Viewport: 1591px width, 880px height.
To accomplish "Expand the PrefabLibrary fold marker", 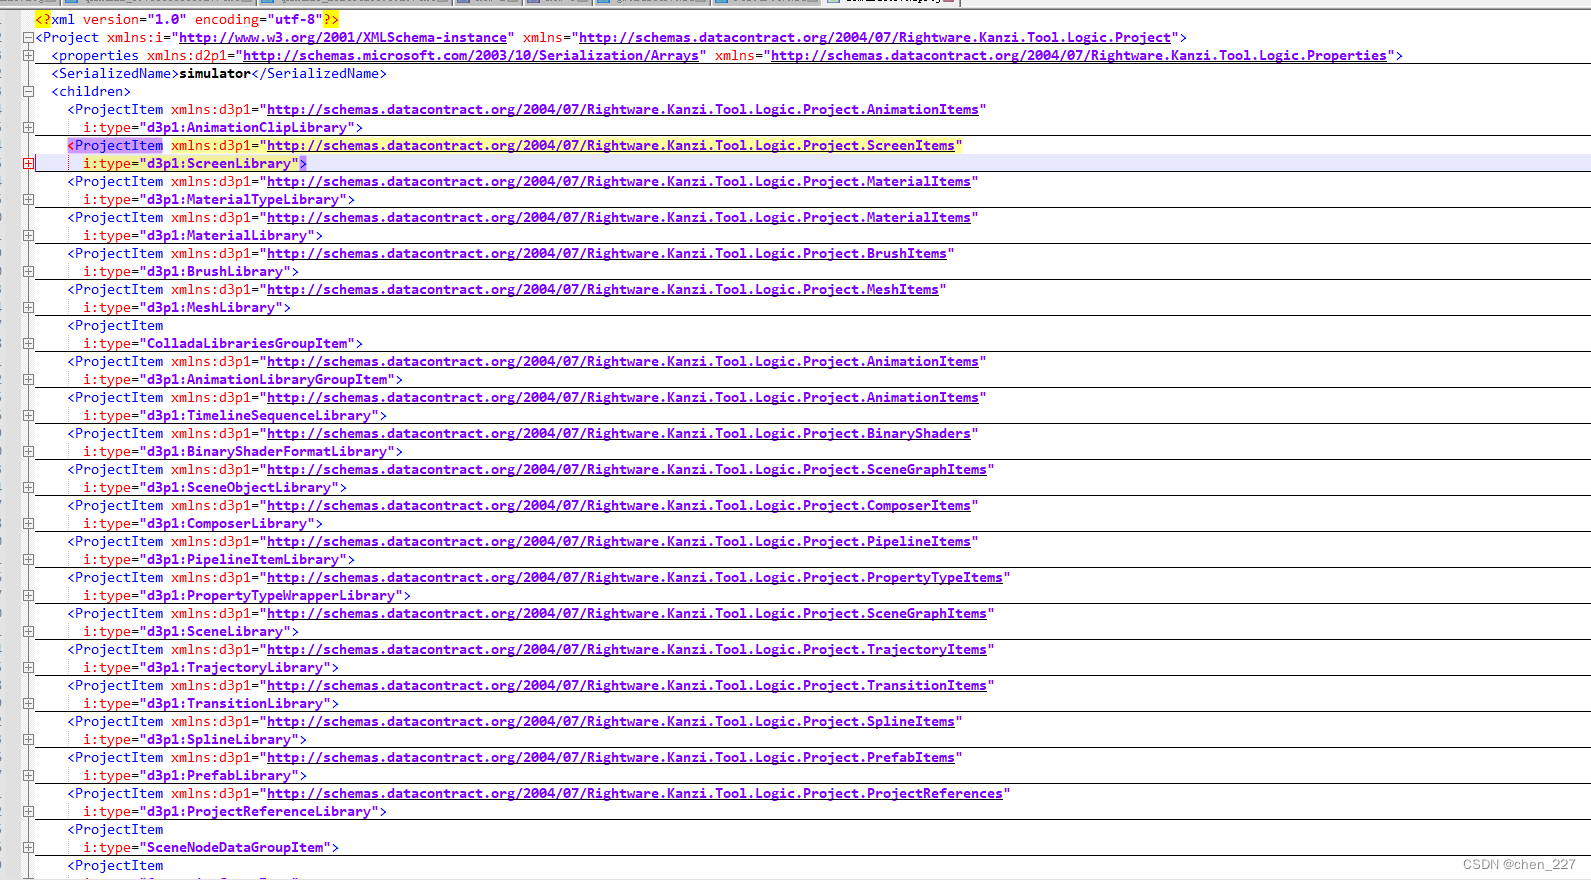I will (x=28, y=776).
